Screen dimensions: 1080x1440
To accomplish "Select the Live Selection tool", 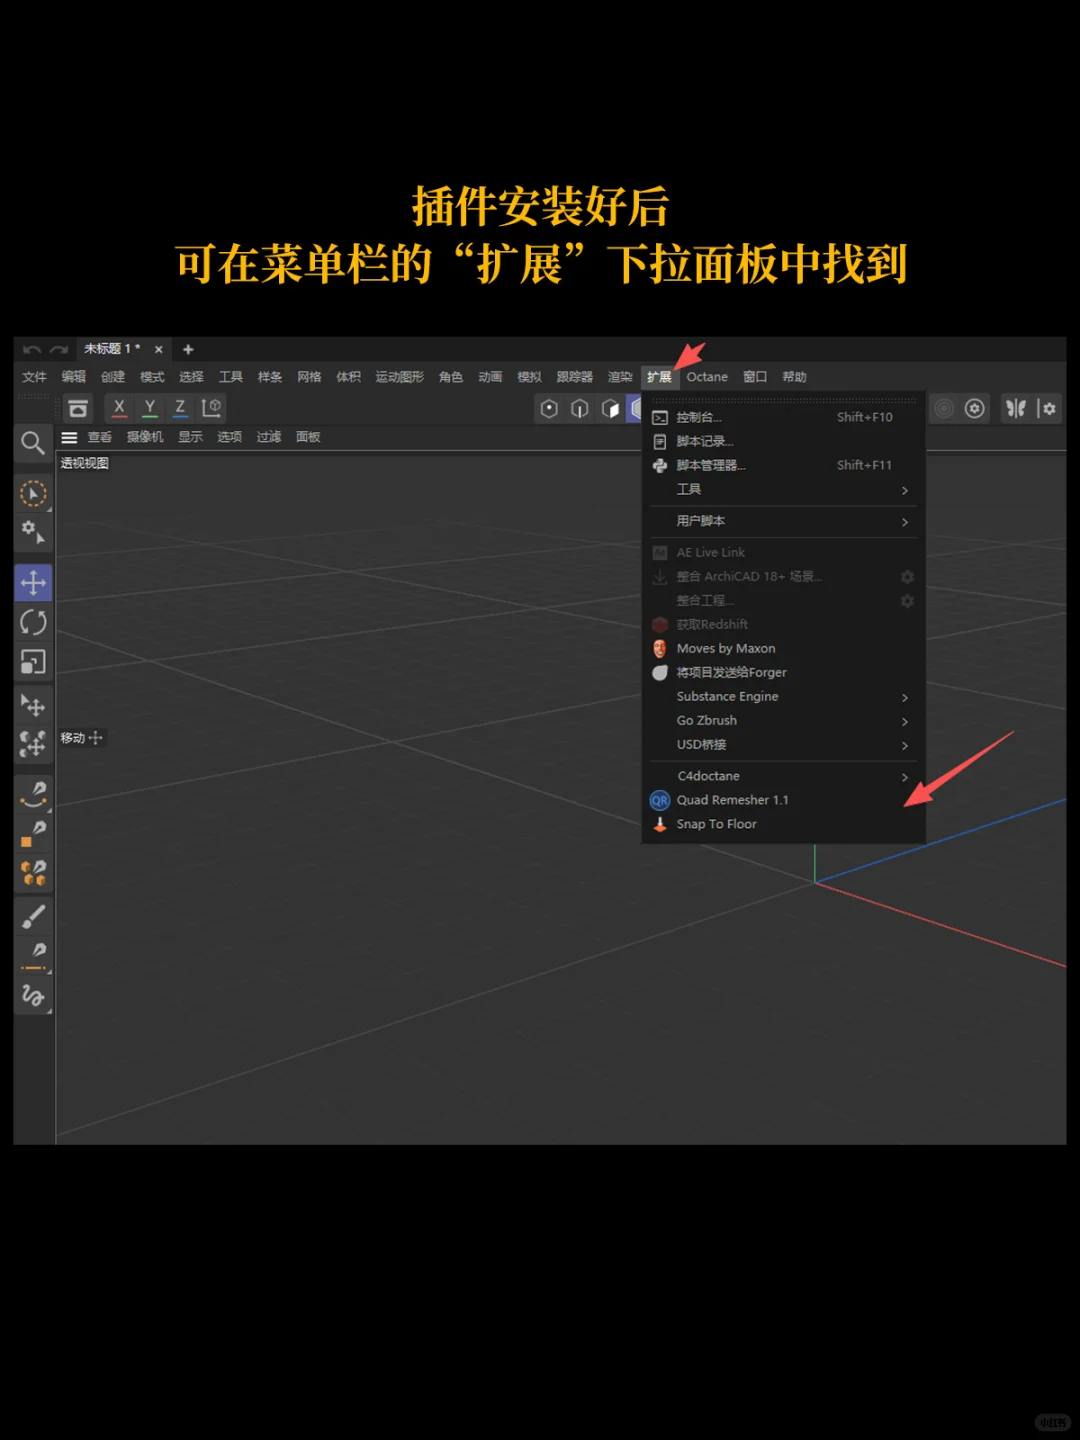I will pyautogui.click(x=33, y=493).
